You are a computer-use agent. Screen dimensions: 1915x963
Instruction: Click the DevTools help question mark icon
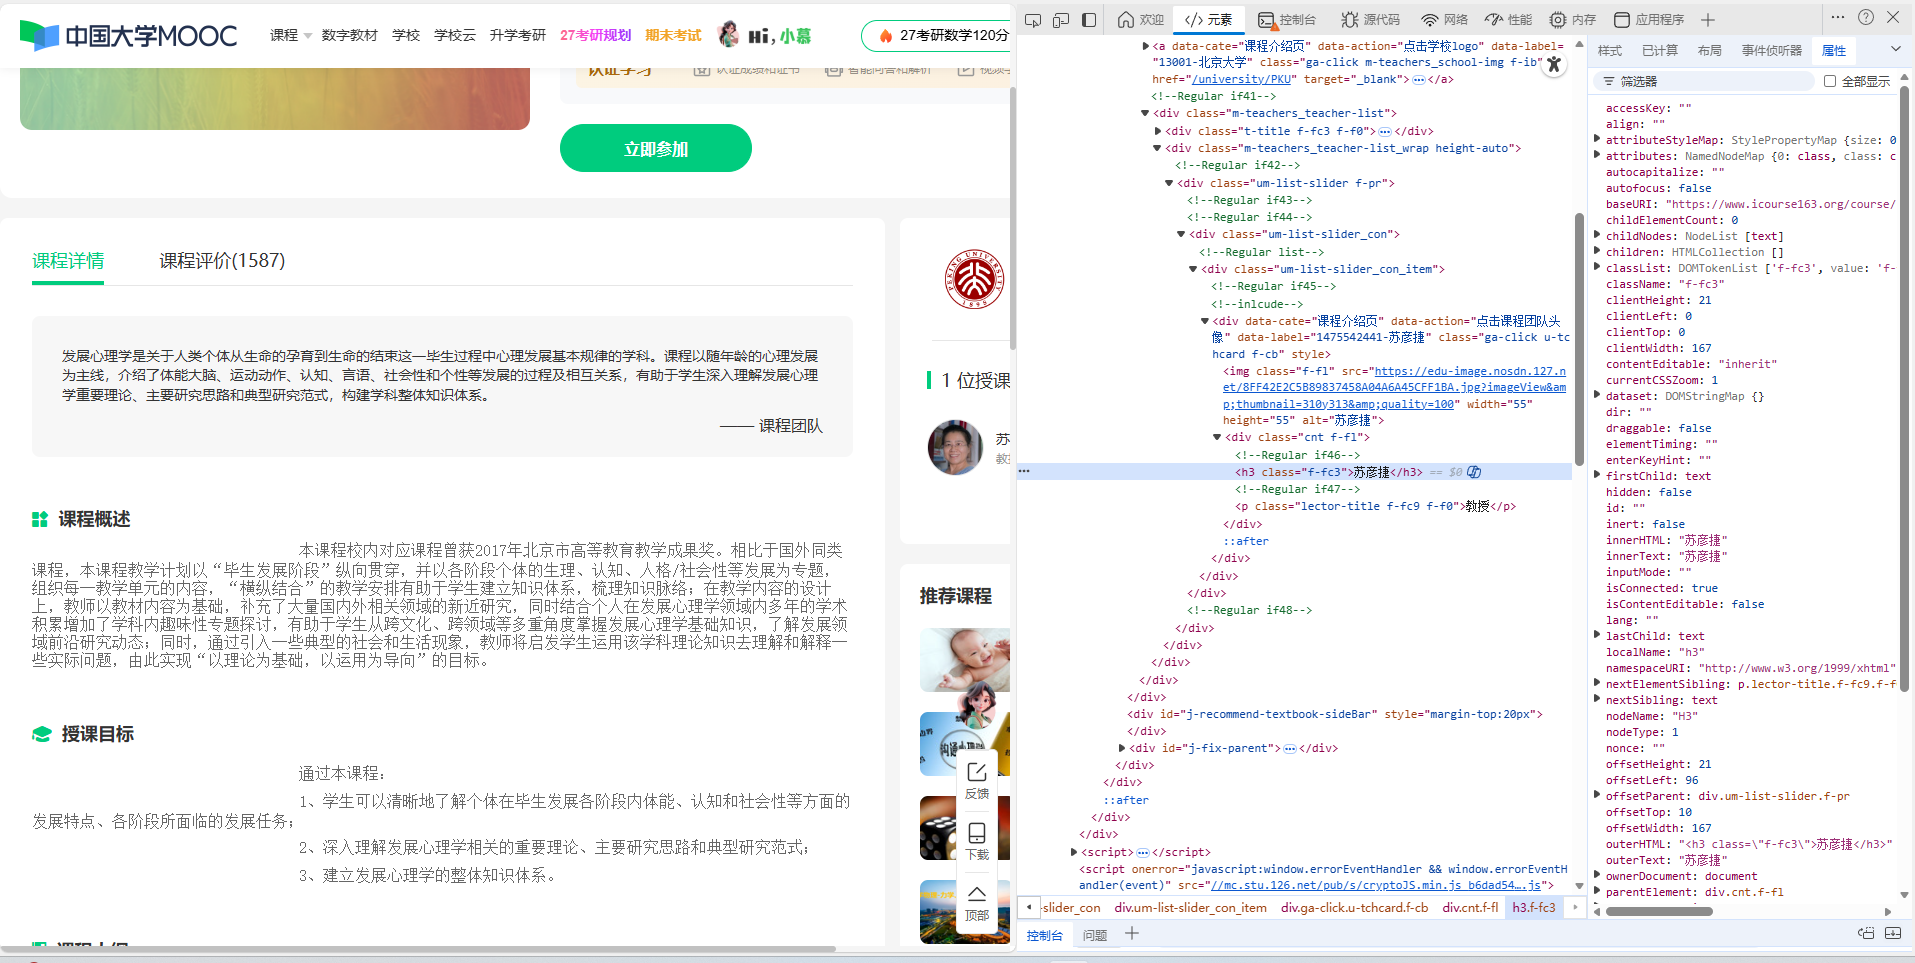(x=1866, y=17)
